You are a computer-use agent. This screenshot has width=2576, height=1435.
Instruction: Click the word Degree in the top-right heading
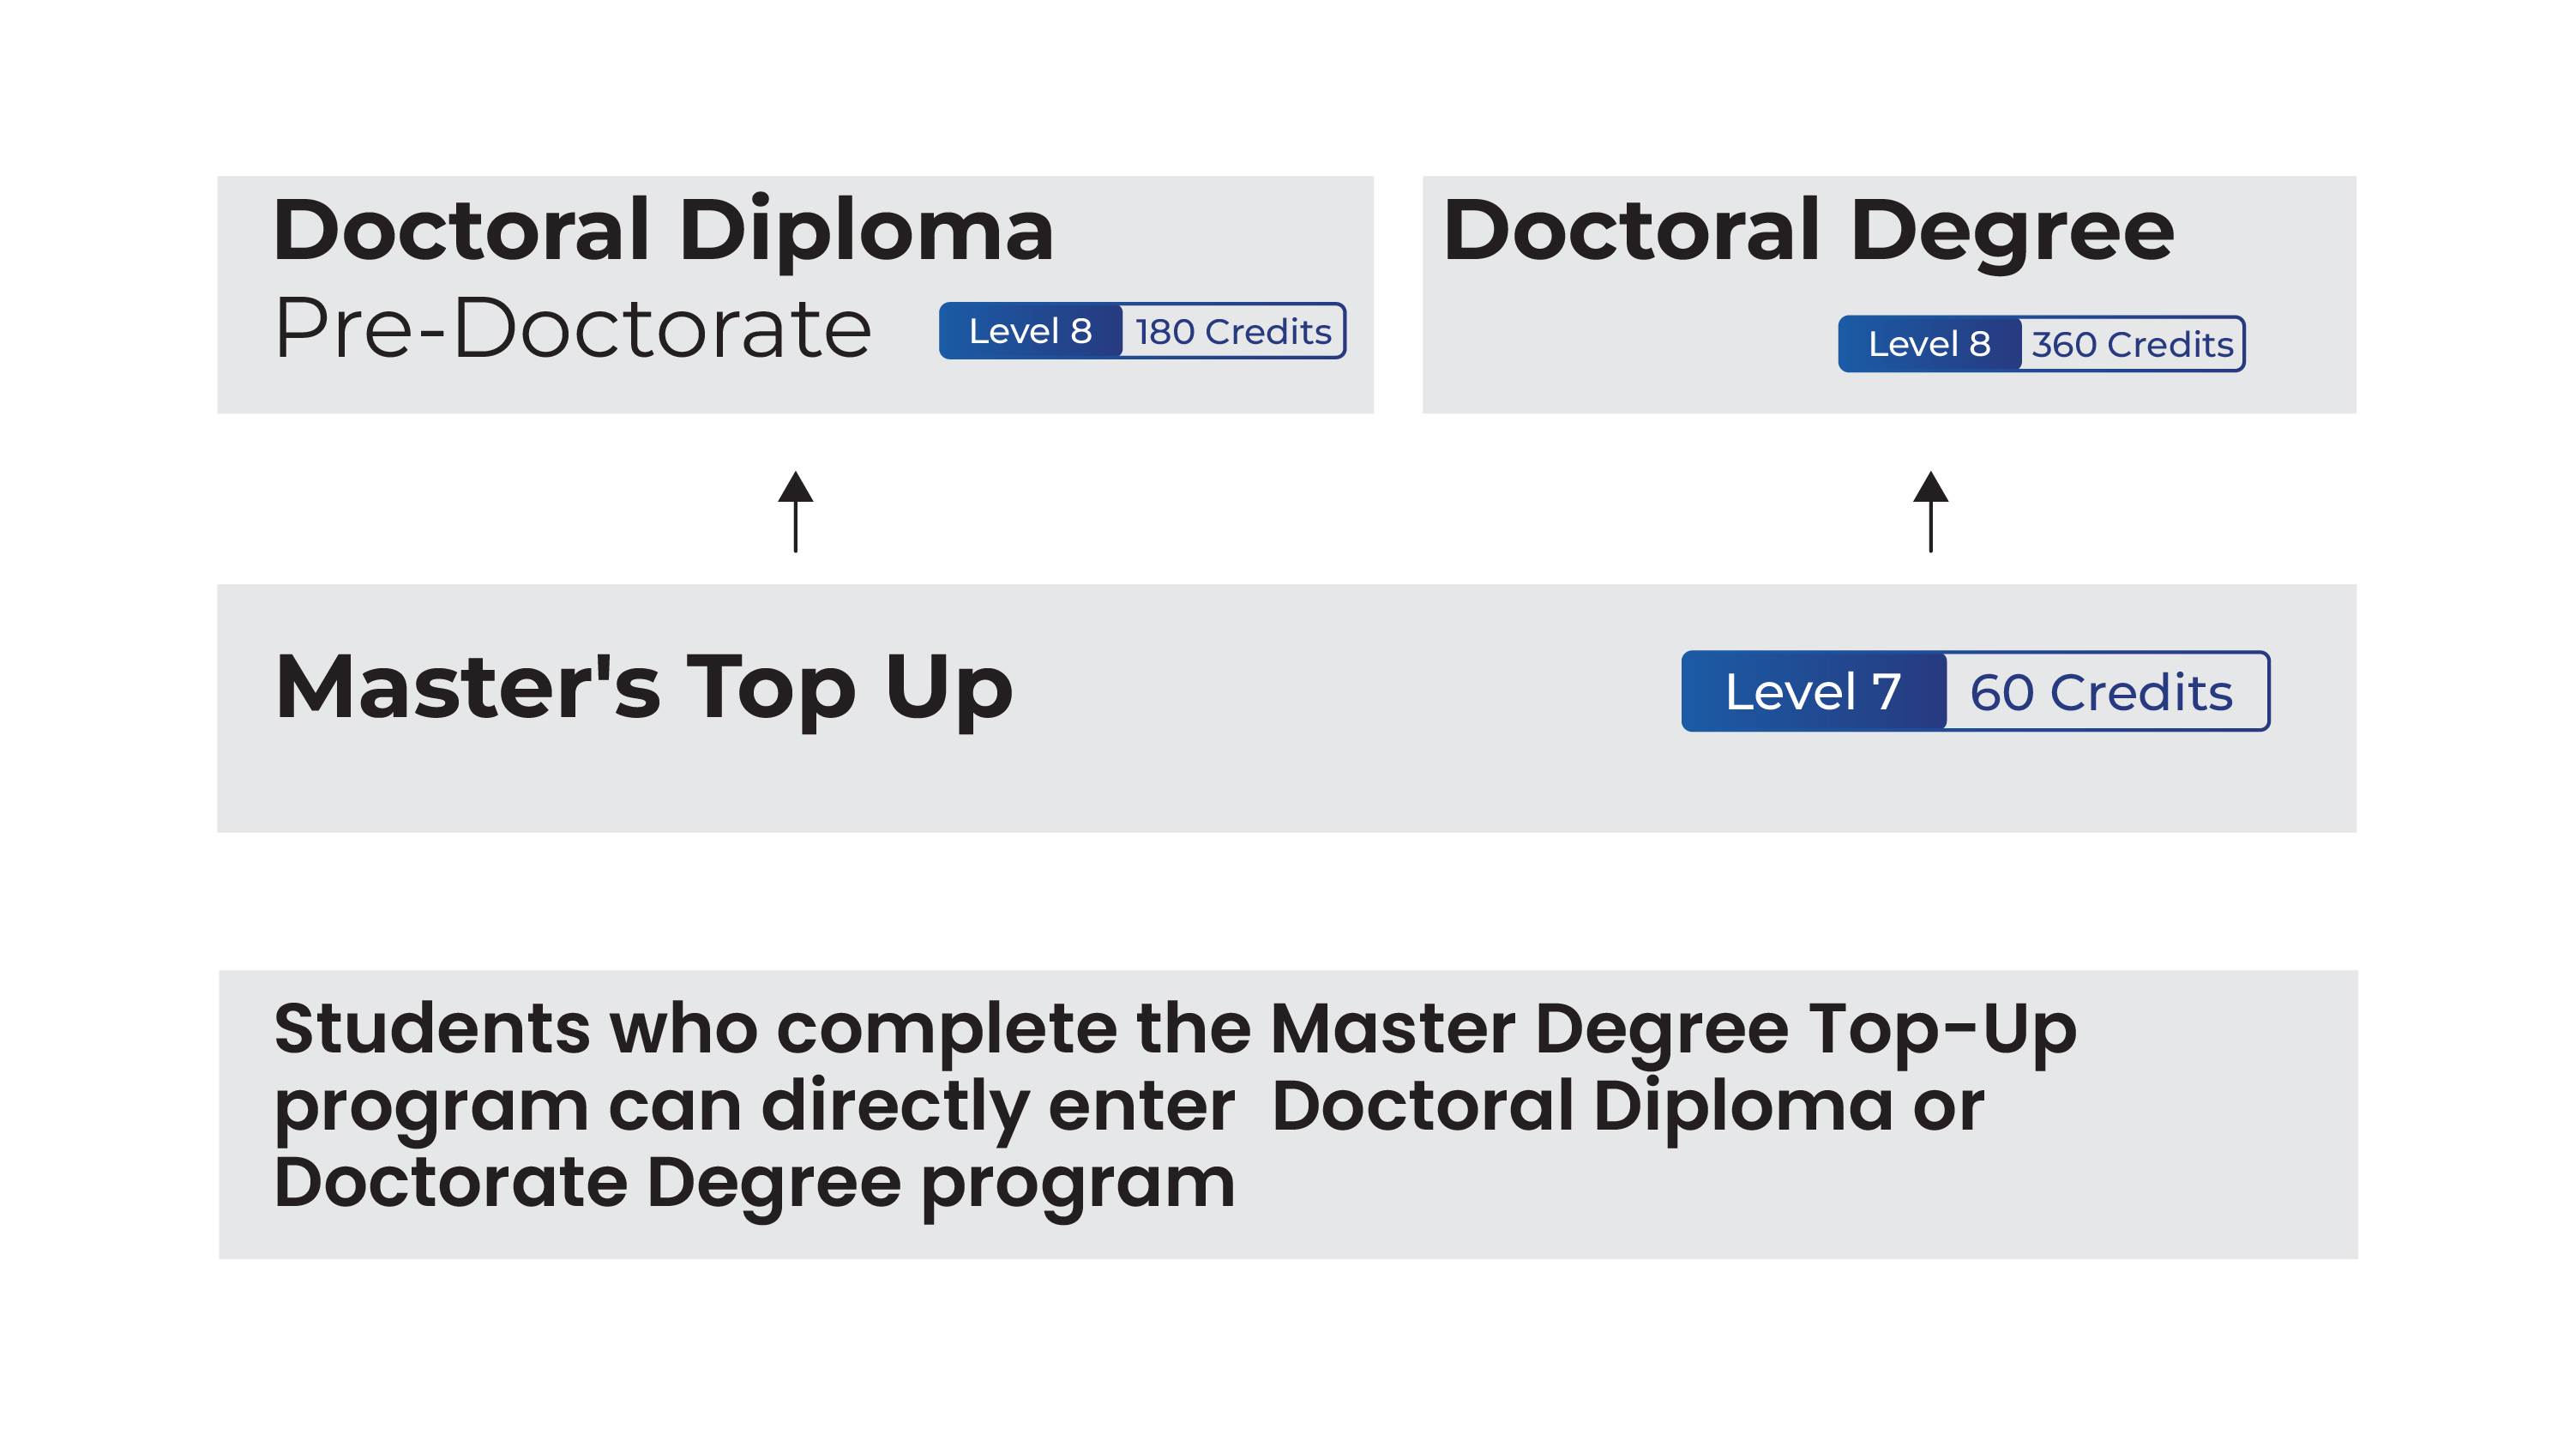(x=2012, y=231)
